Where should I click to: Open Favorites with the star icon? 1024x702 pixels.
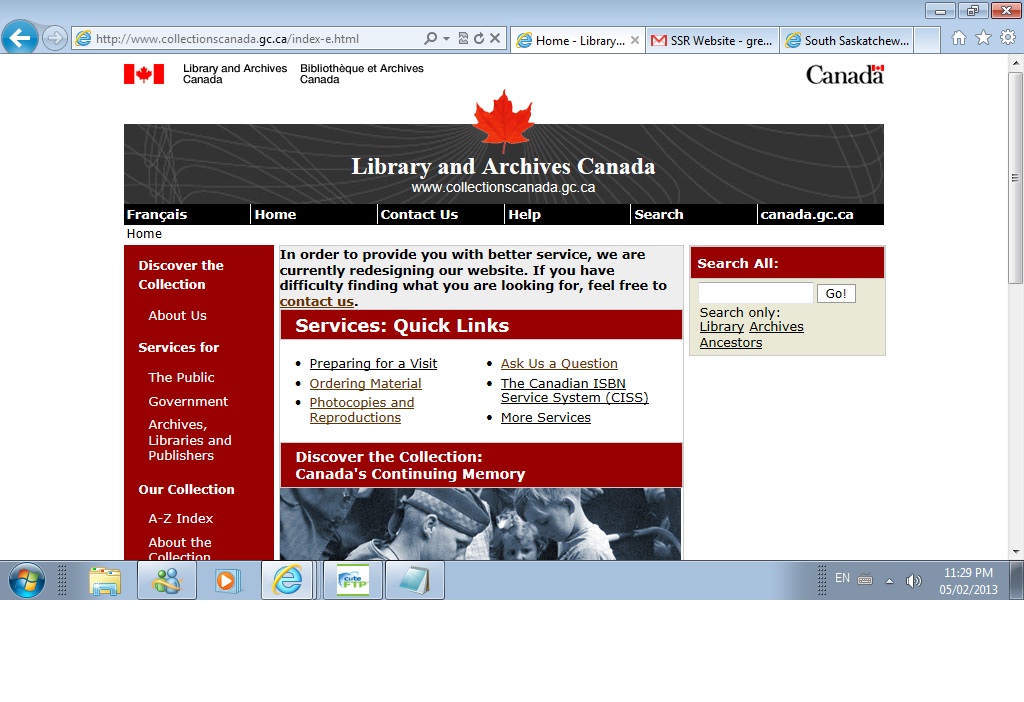(x=983, y=37)
